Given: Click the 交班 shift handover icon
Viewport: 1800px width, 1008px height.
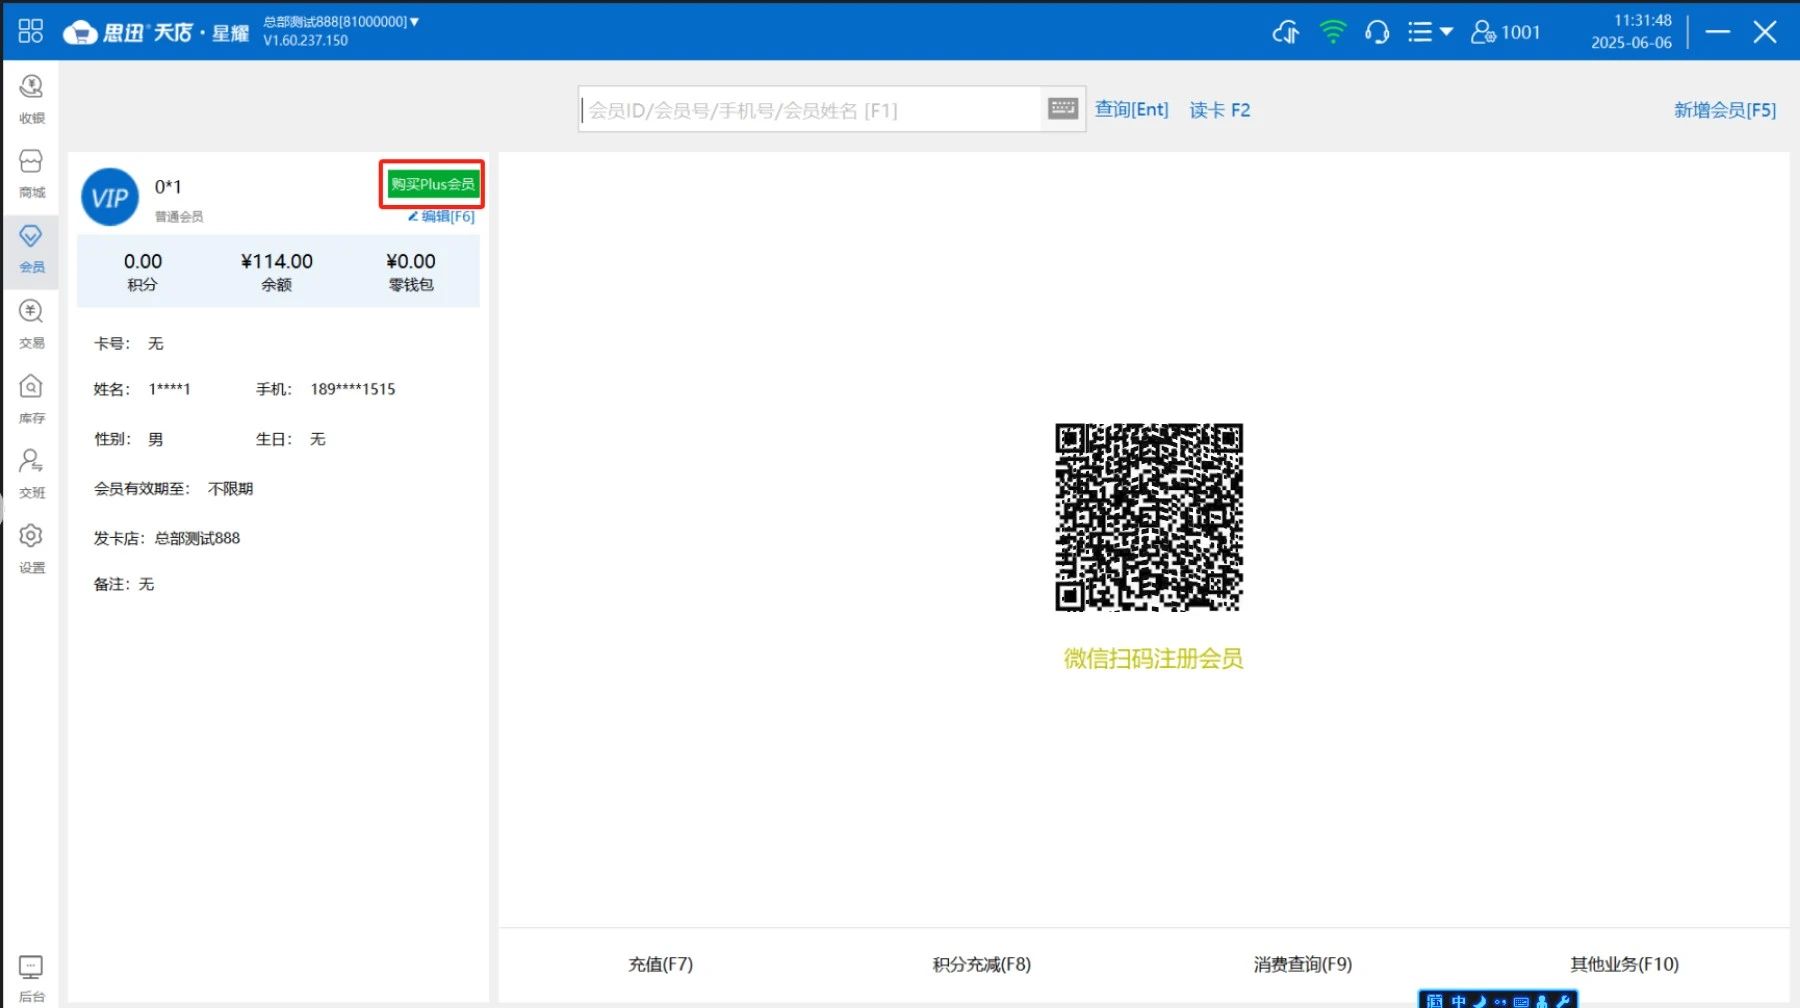Looking at the screenshot, I should (x=31, y=472).
